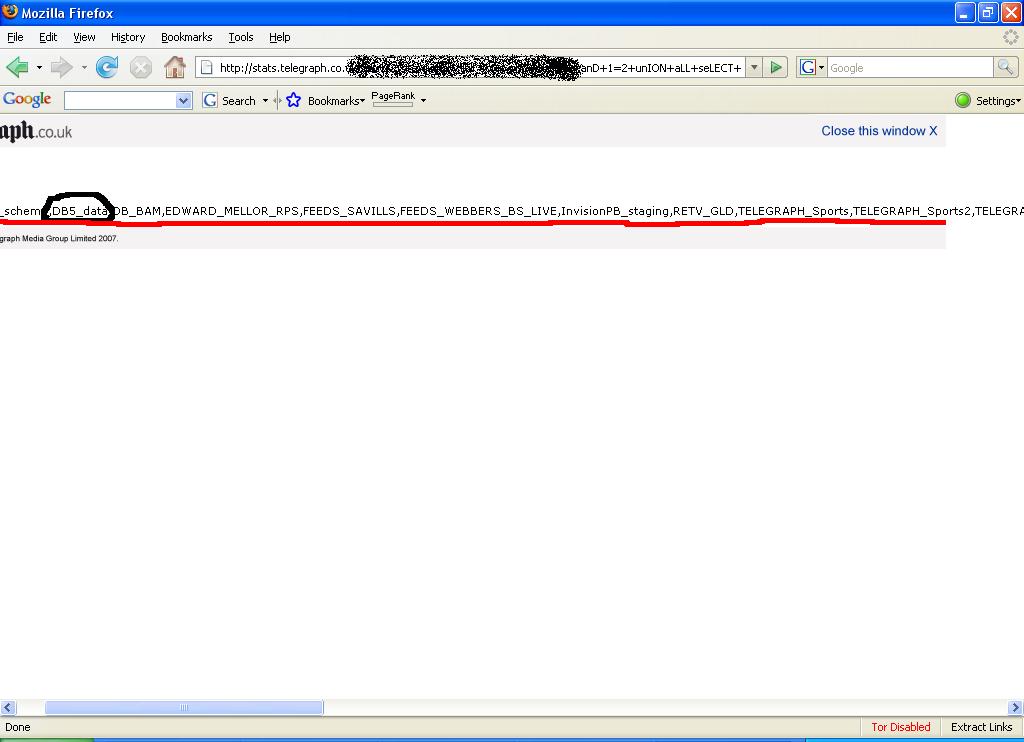This screenshot has width=1024, height=742.
Task: Click the telegraph.co.uk logo
Action: click(x=36, y=131)
